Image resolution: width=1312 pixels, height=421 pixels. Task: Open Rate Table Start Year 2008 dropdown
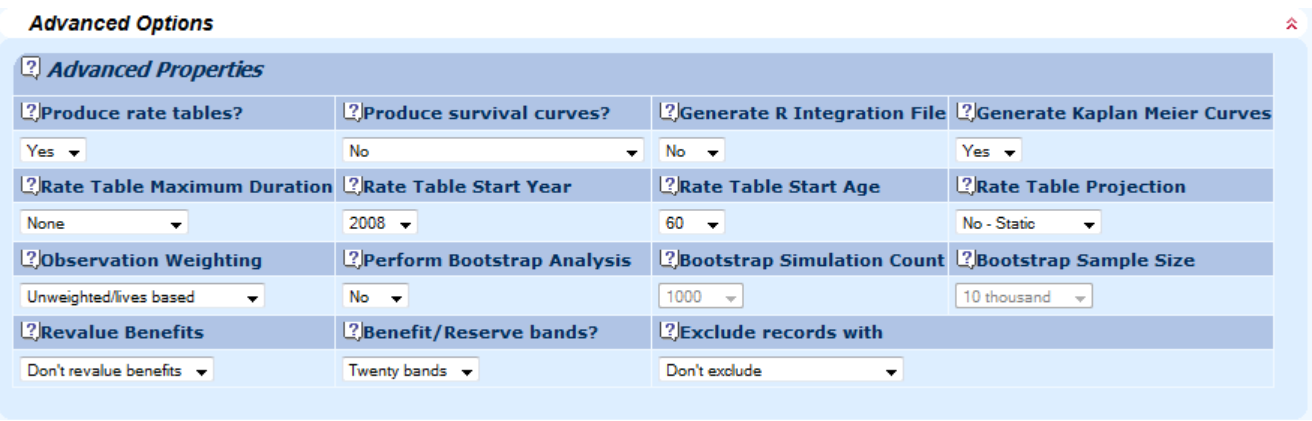tap(380, 225)
